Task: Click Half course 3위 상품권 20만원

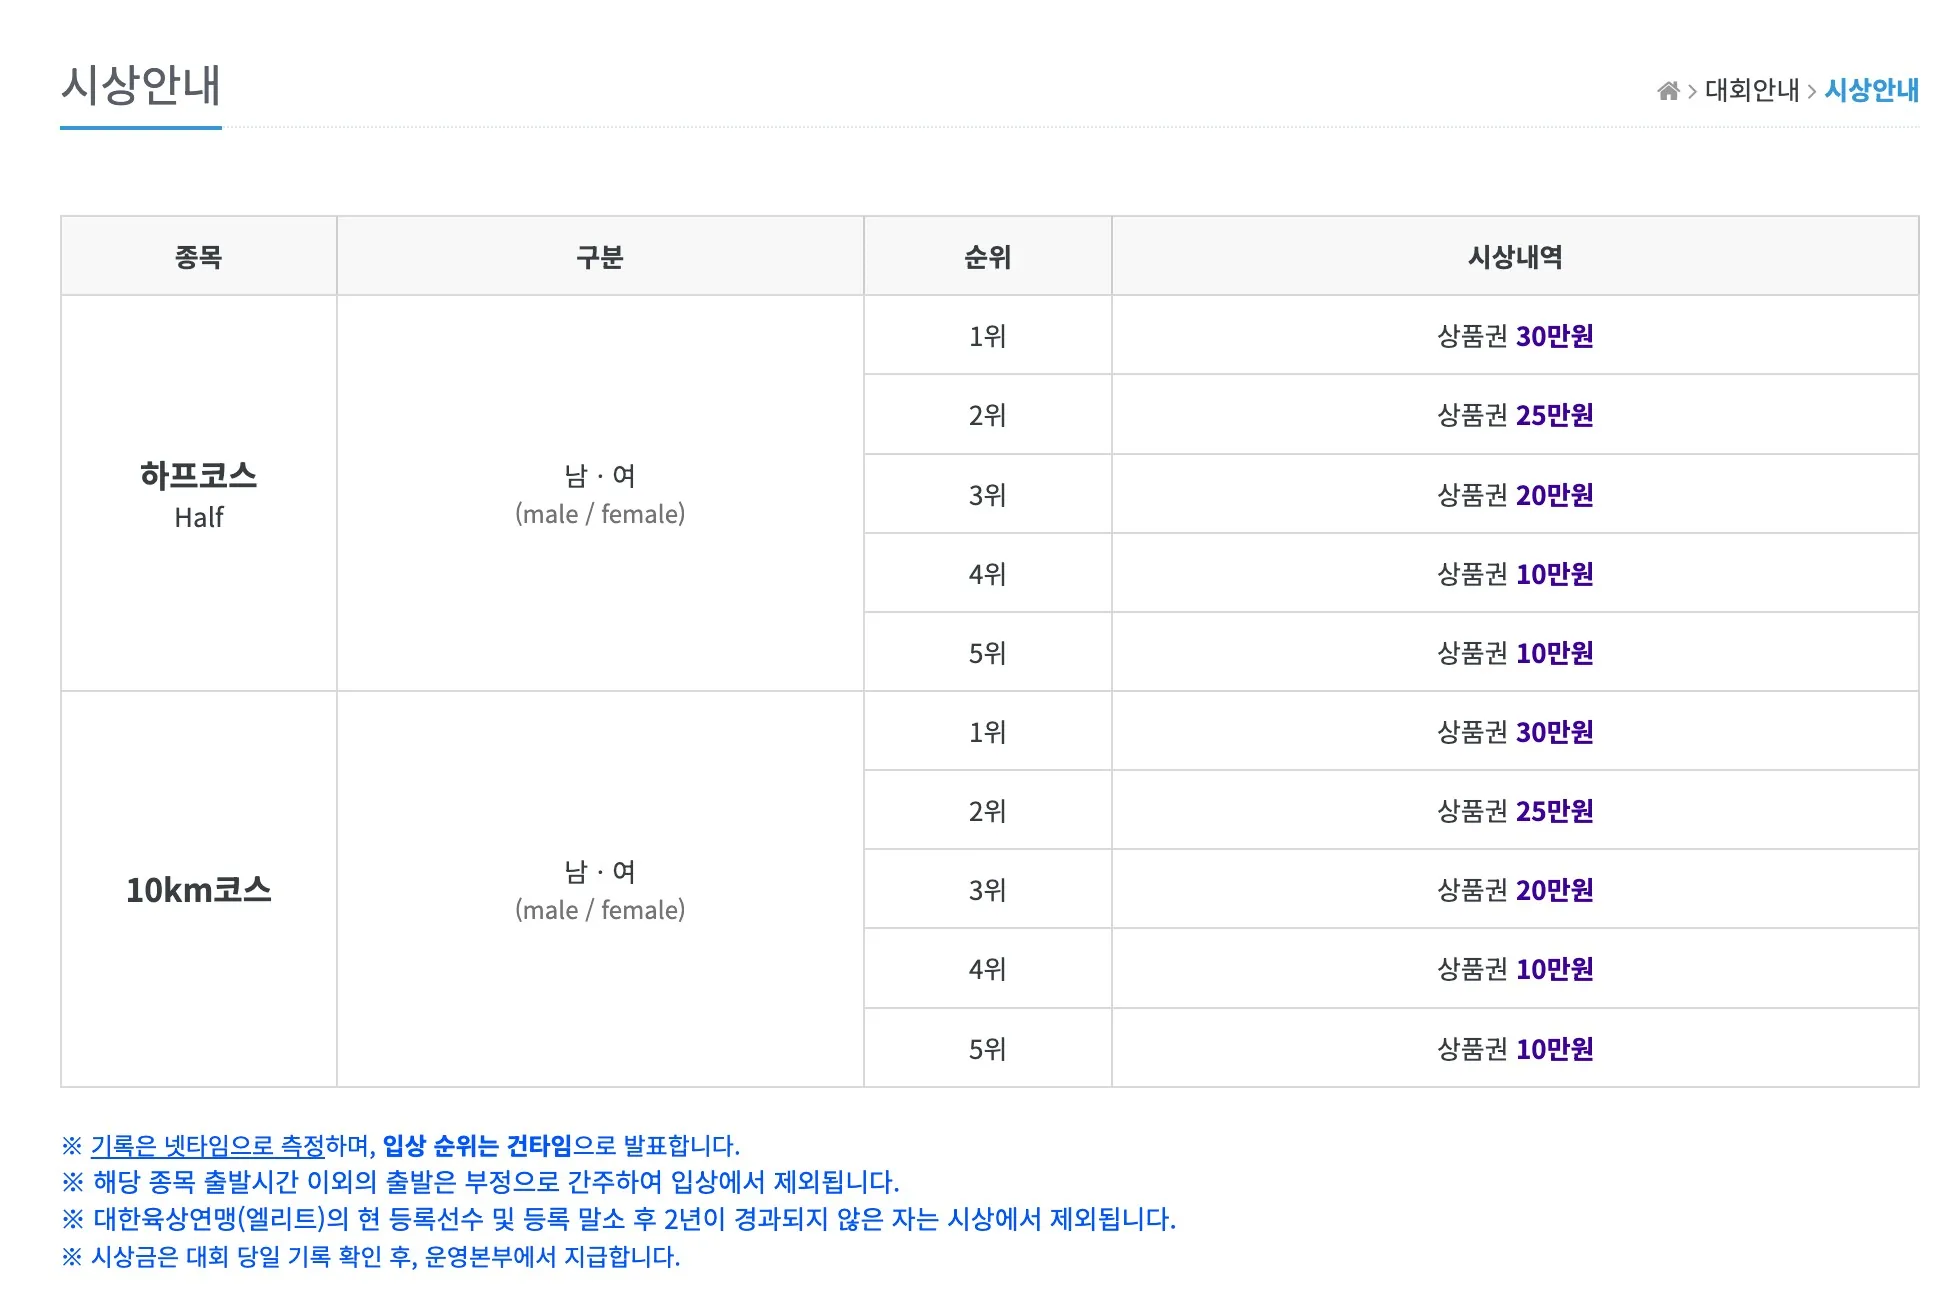Action: pyautogui.click(x=1514, y=495)
